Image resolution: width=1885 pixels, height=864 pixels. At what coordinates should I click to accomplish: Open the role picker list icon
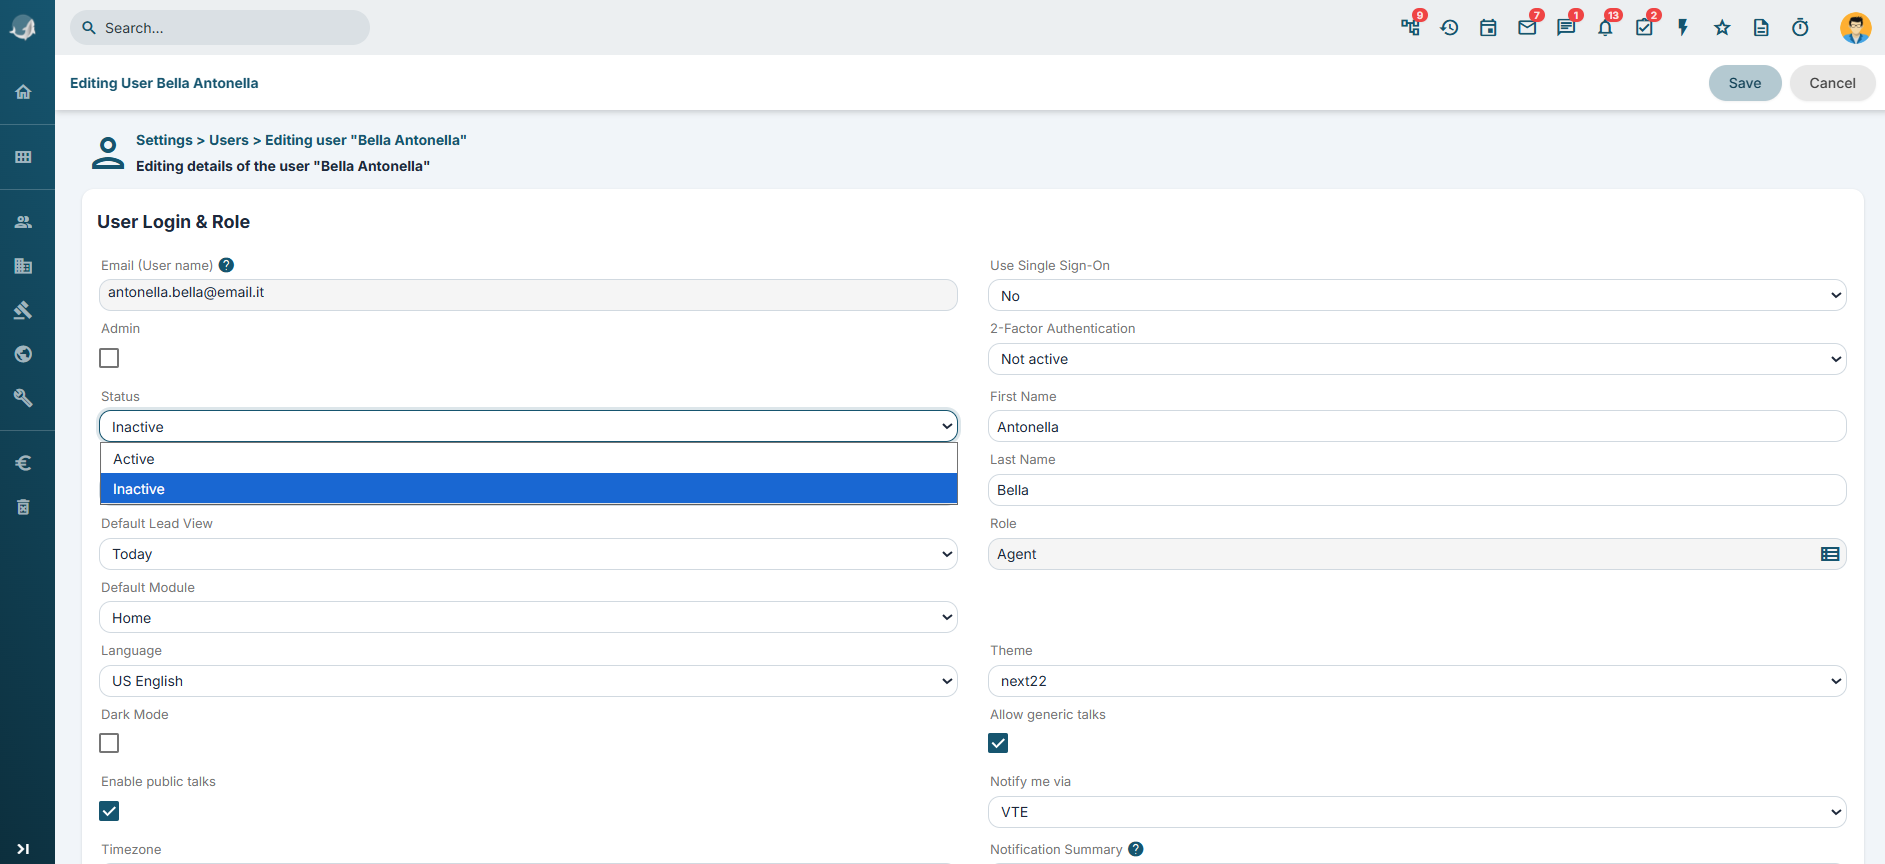(x=1830, y=554)
